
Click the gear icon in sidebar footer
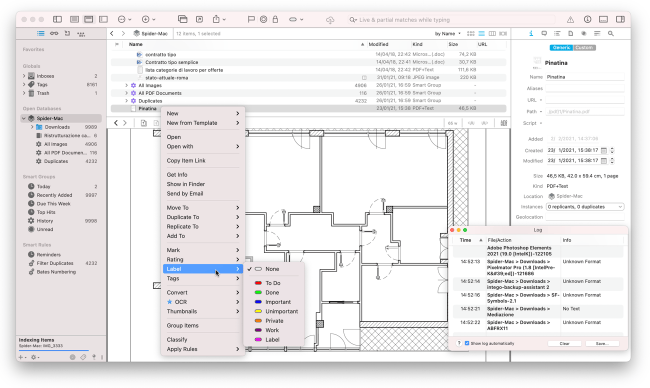(x=34, y=357)
